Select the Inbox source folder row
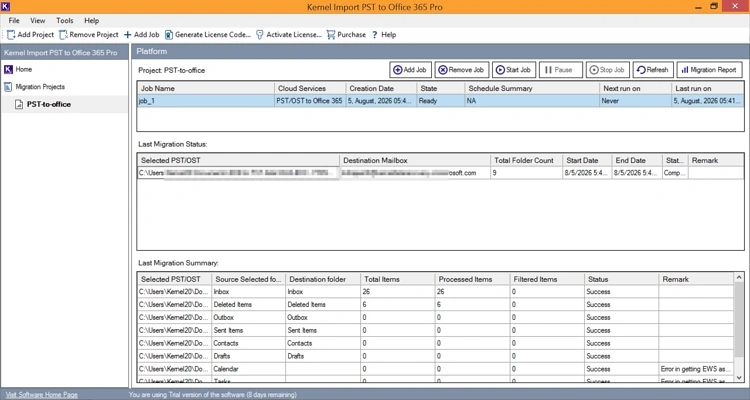Image resolution: width=750 pixels, height=400 pixels. click(x=435, y=291)
